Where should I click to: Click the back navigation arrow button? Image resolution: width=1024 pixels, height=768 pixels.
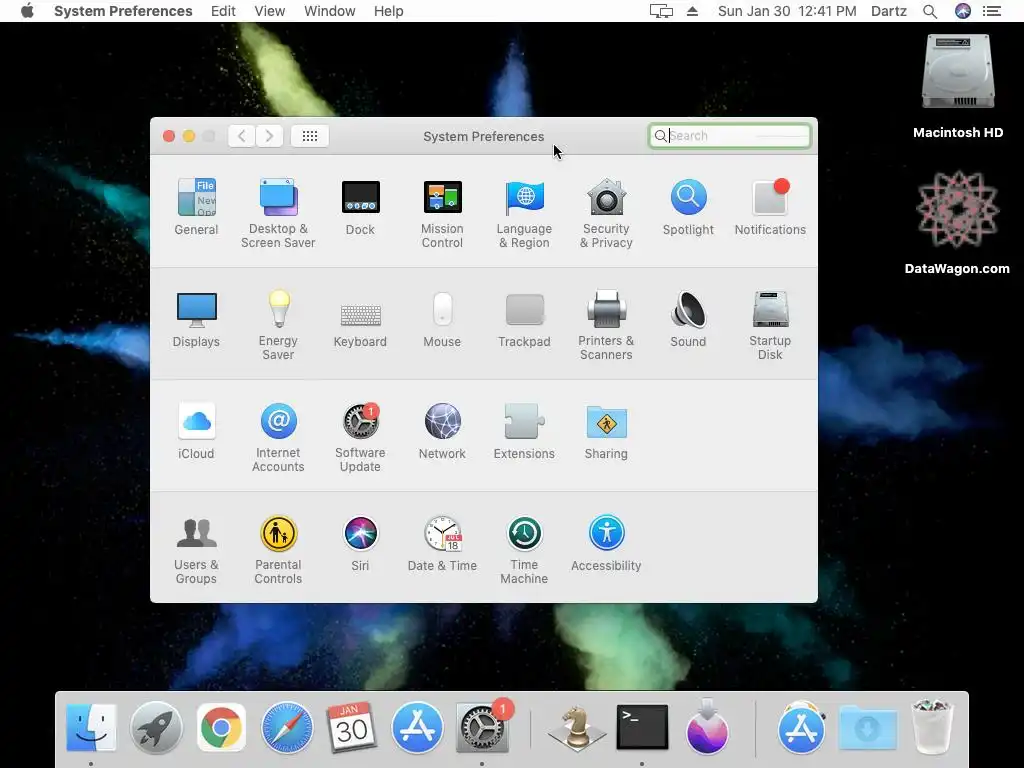pos(242,136)
